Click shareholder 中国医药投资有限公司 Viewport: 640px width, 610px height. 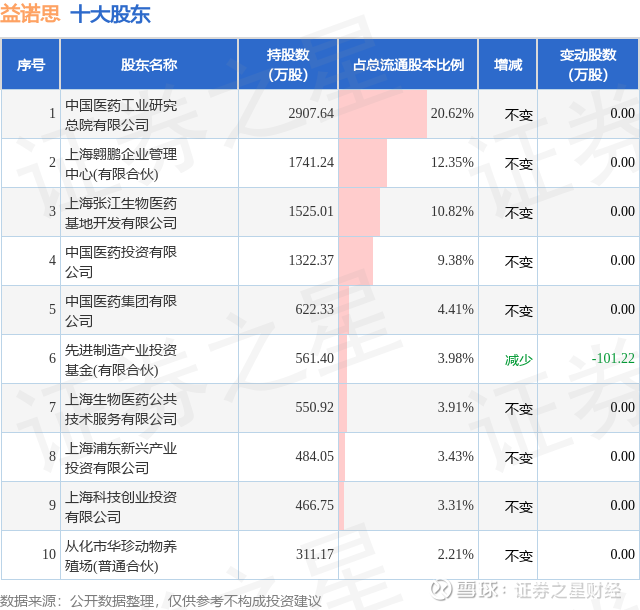121,262
